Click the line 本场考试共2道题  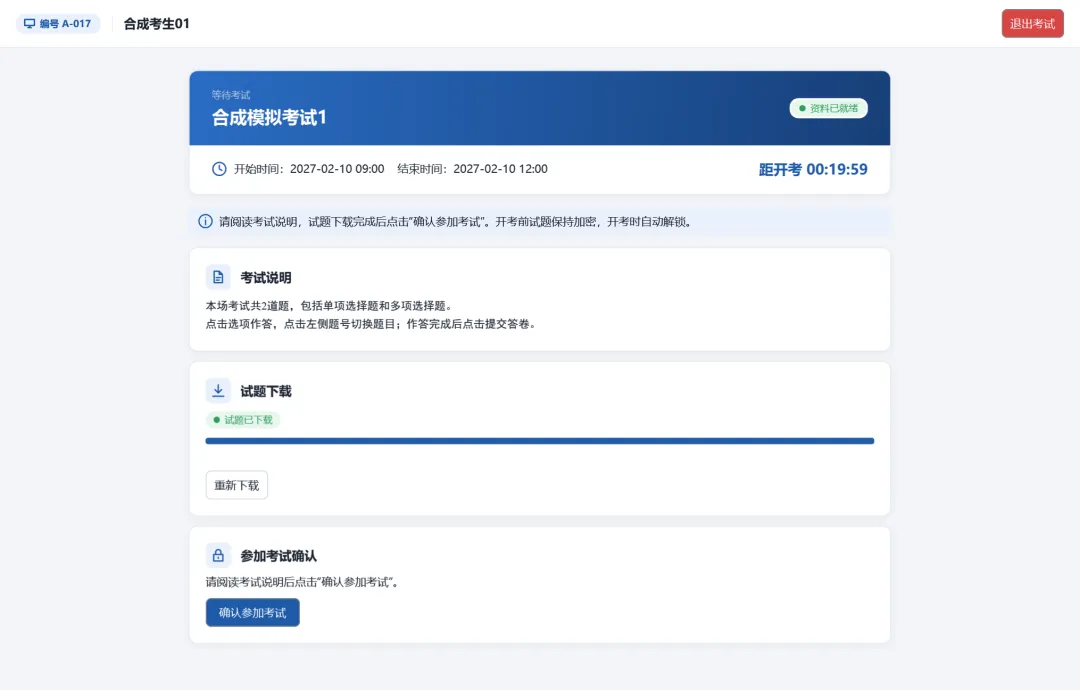click(329, 306)
